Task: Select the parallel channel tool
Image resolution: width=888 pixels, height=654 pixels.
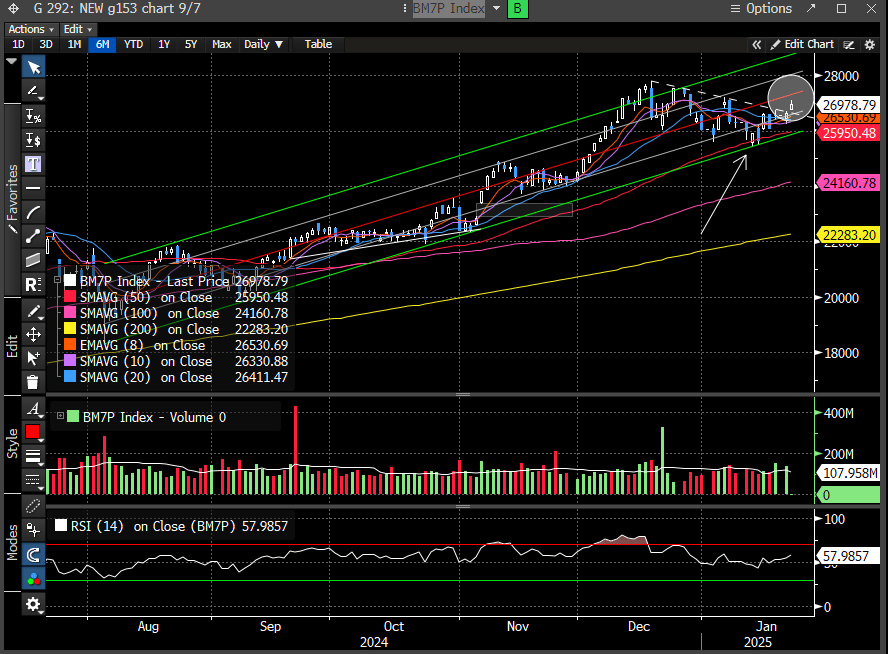Action: (33, 260)
